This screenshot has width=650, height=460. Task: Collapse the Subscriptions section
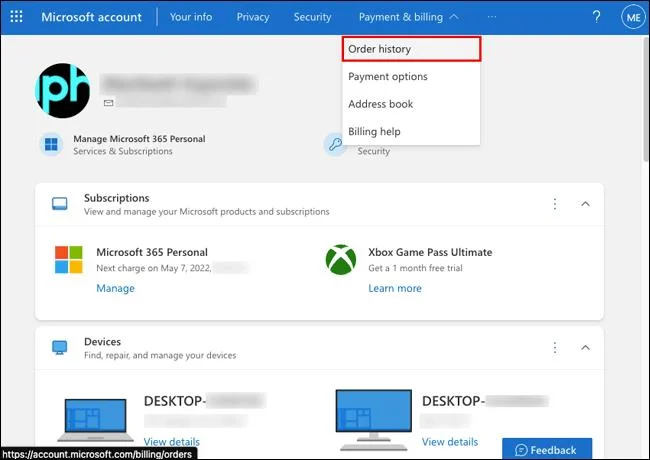[585, 203]
